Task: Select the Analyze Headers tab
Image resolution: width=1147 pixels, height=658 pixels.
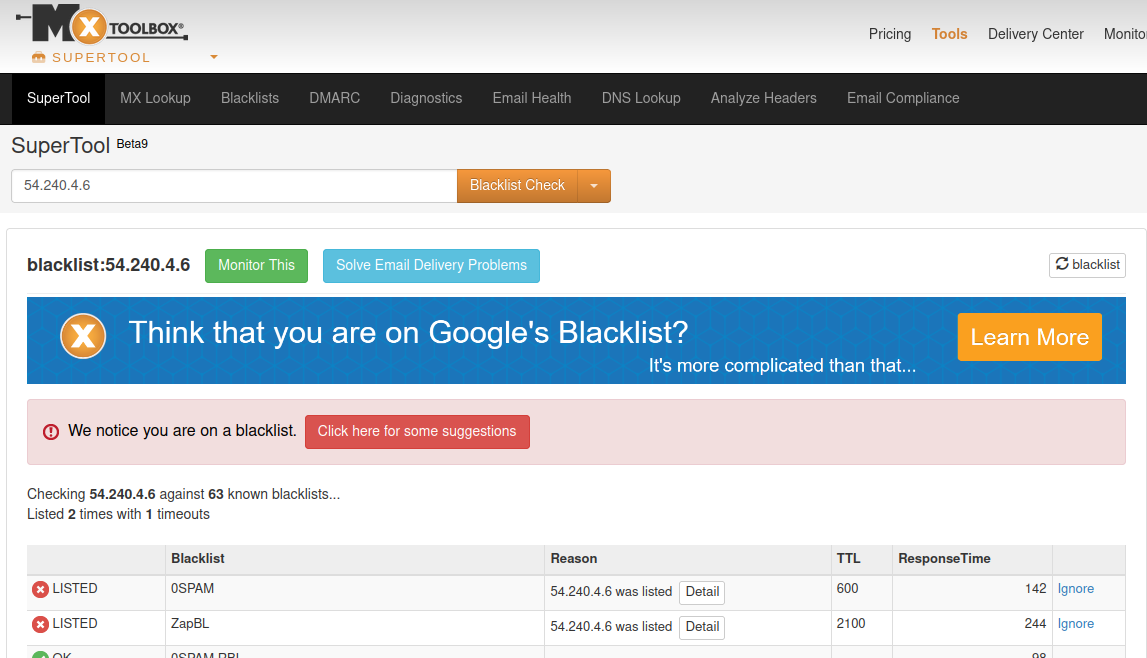Action: click(x=764, y=98)
